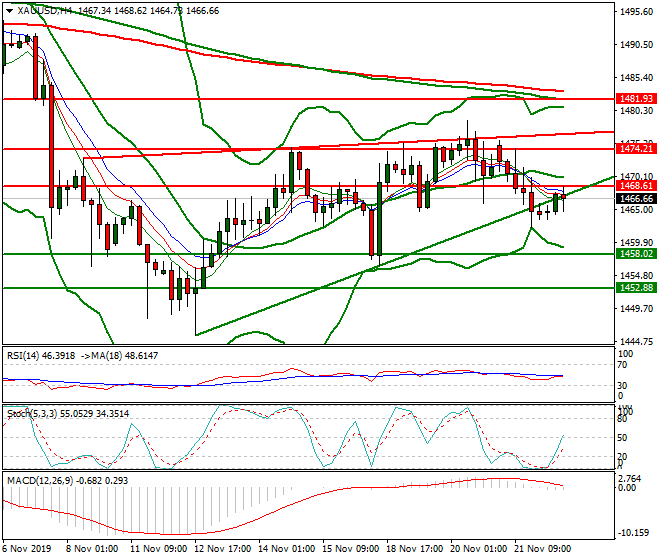Click the 12 Nov 17:00 time label
Image resolution: width=660 pixels, height=560 pixels.
222,549
